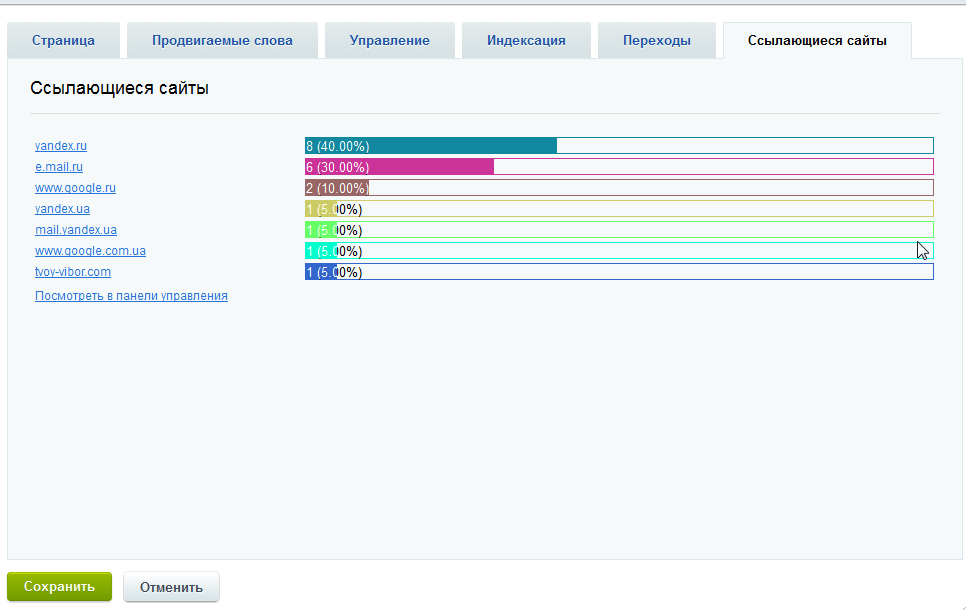Click the yandex.ru 40.00% progress bar
Viewport: 966px width, 610px height.
[619, 146]
